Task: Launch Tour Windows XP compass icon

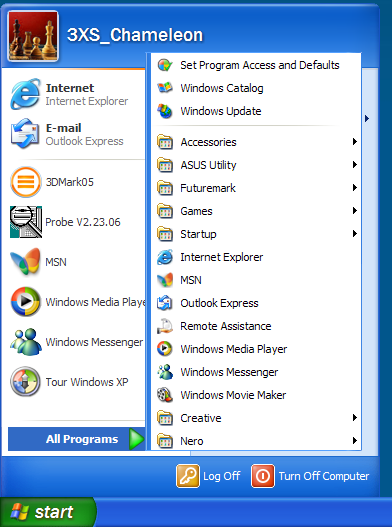Action: click(x=26, y=381)
